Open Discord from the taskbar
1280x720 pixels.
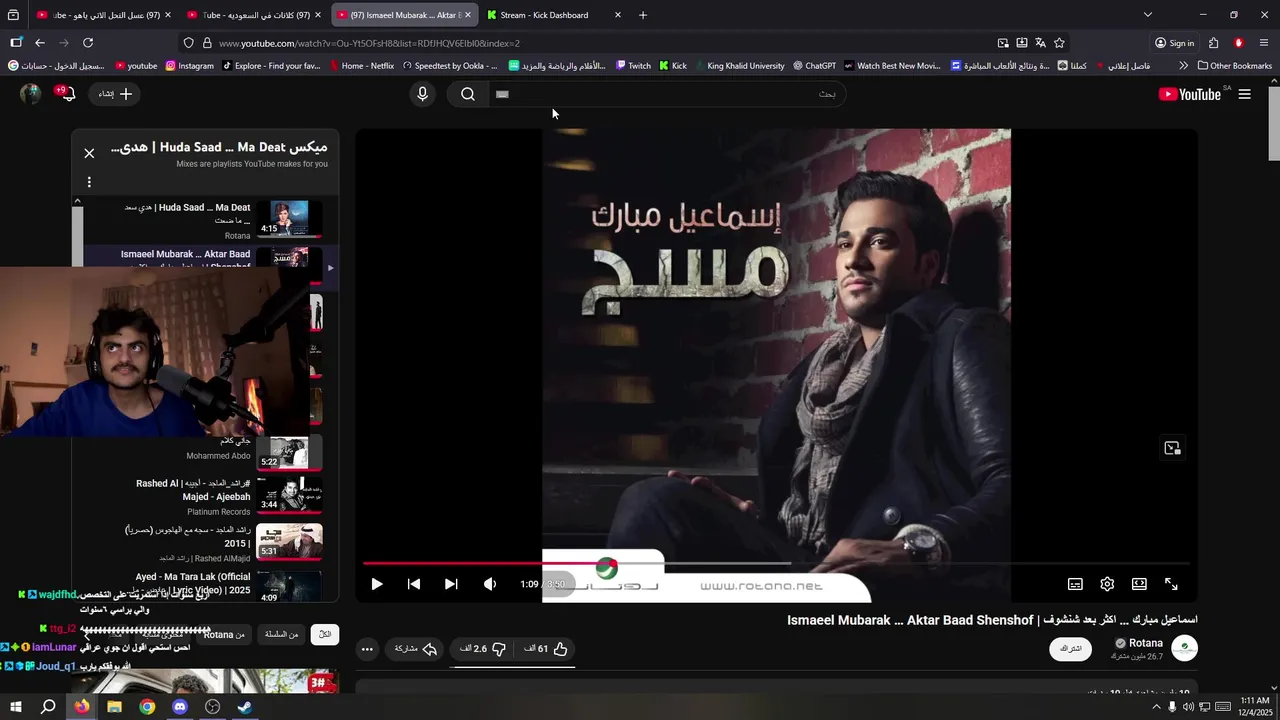coord(180,707)
